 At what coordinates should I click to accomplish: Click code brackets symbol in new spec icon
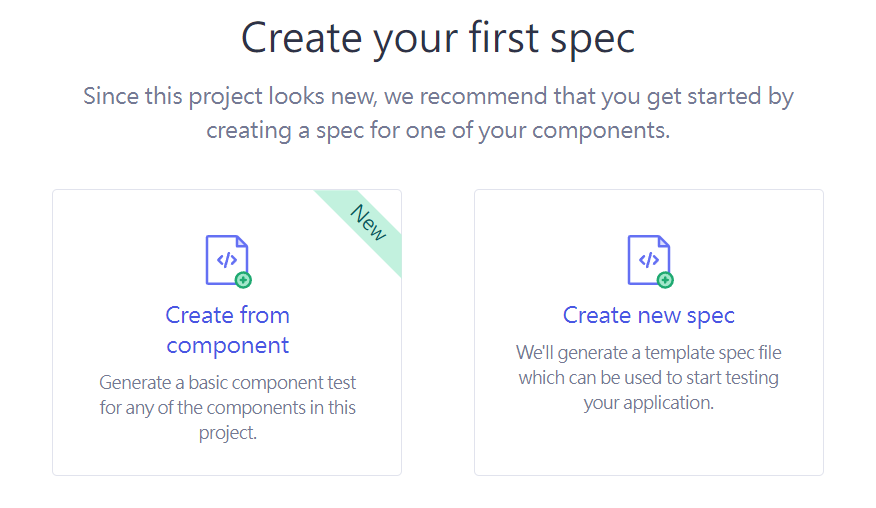click(648, 261)
